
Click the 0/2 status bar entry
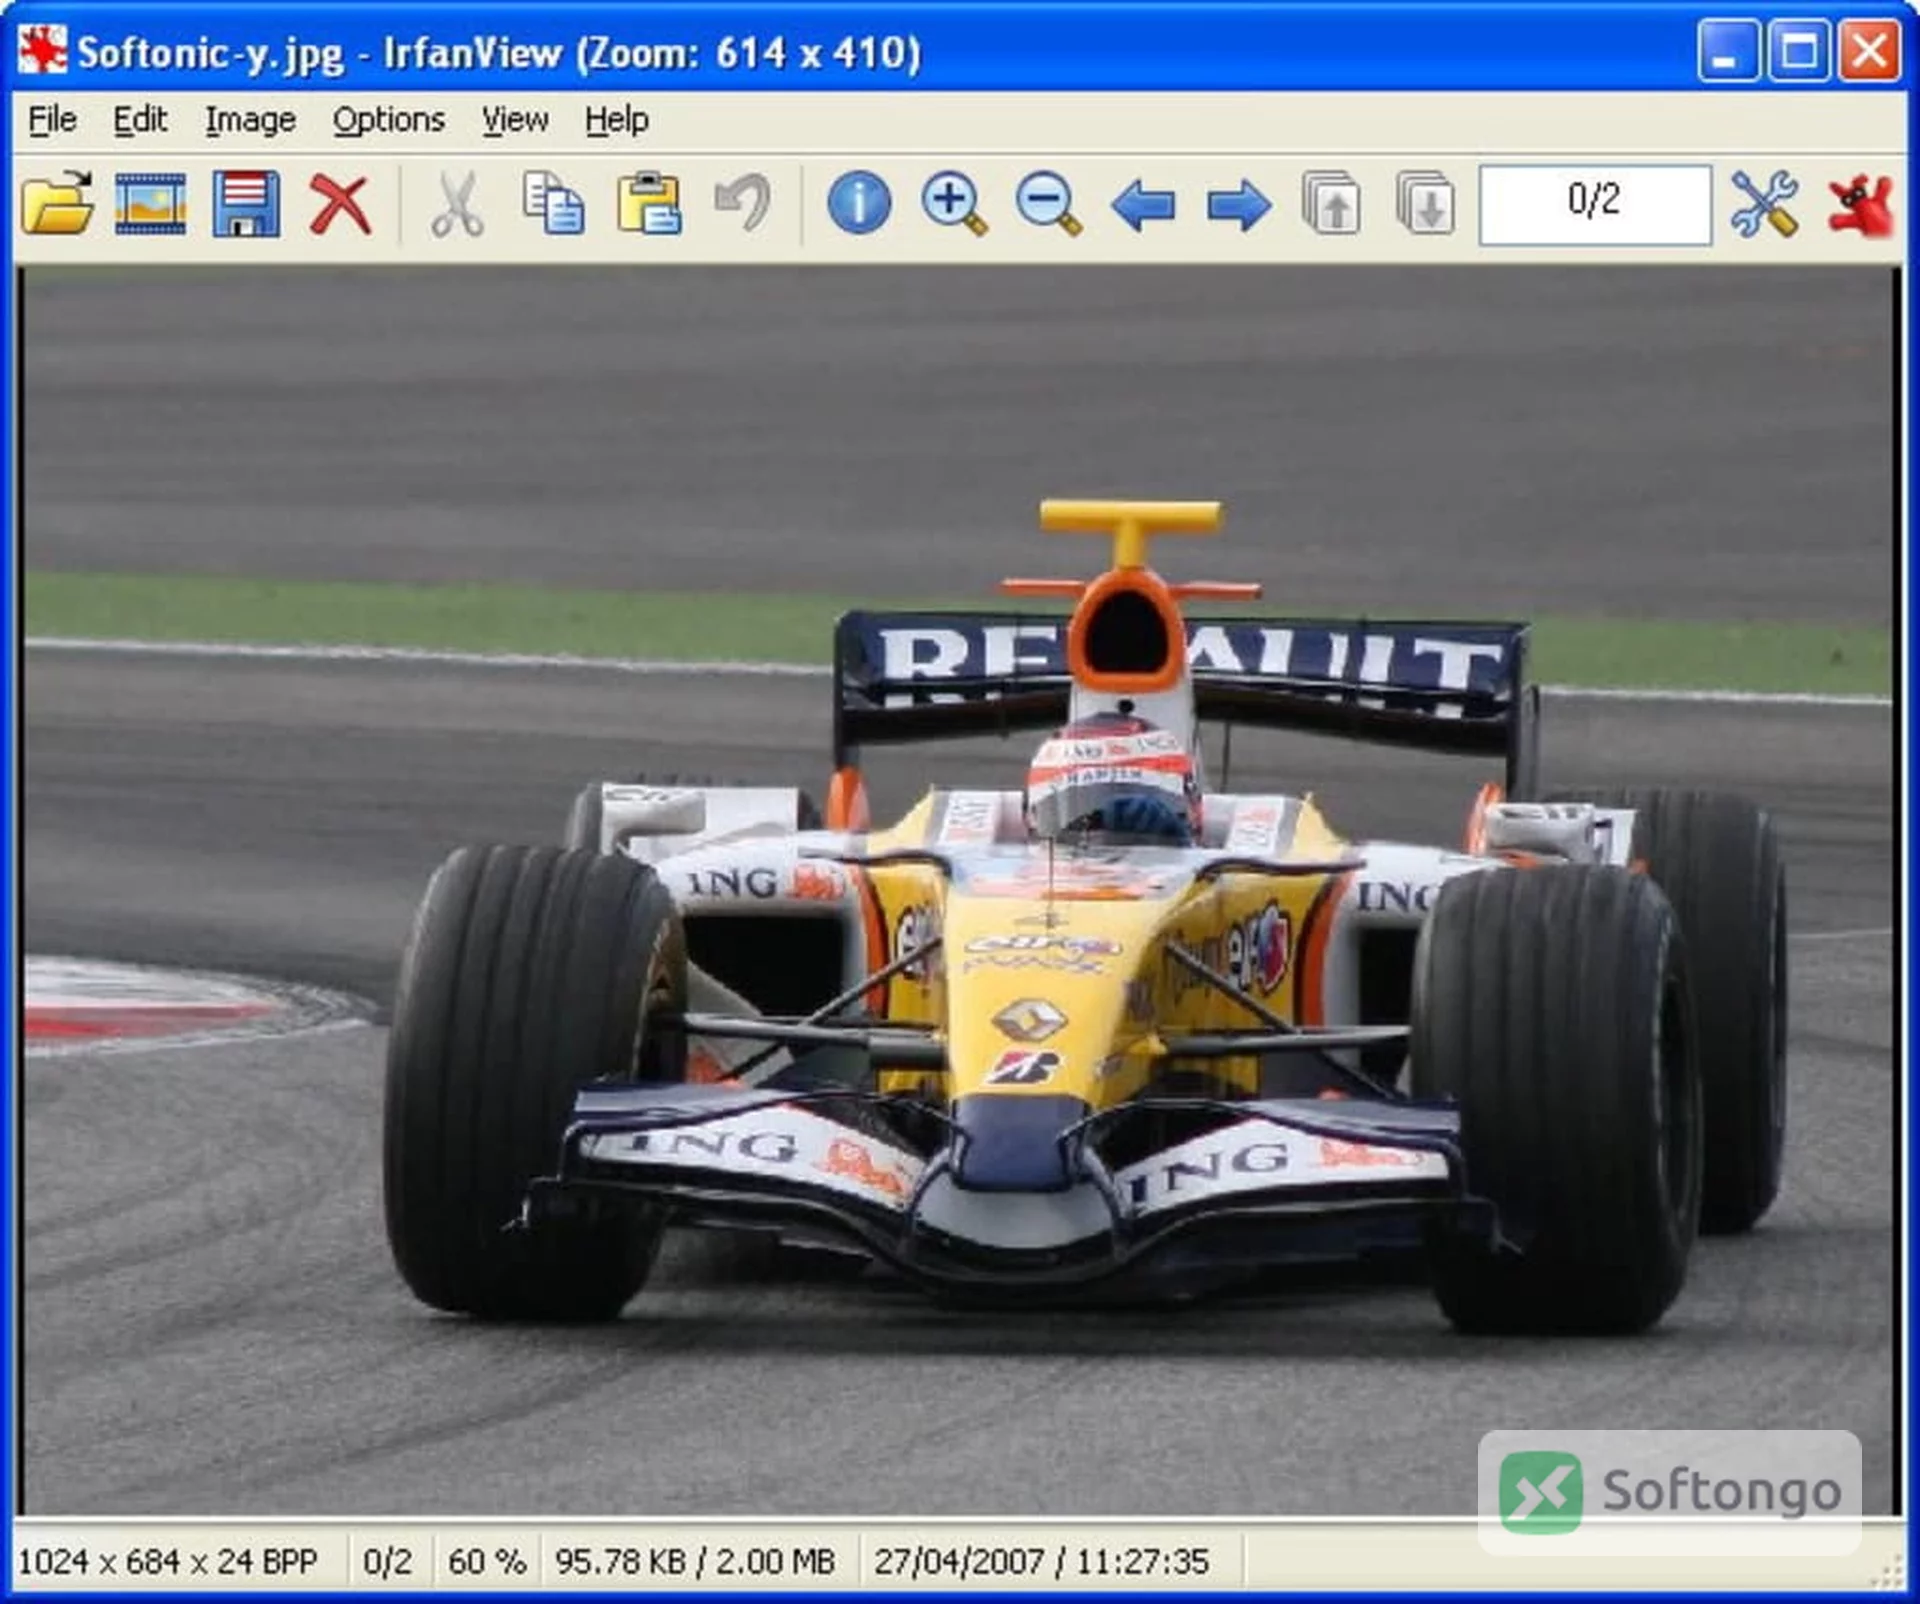click(387, 1561)
